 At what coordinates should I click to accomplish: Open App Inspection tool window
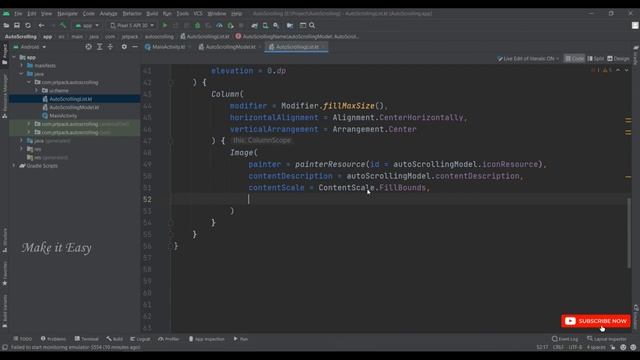tap(207, 339)
